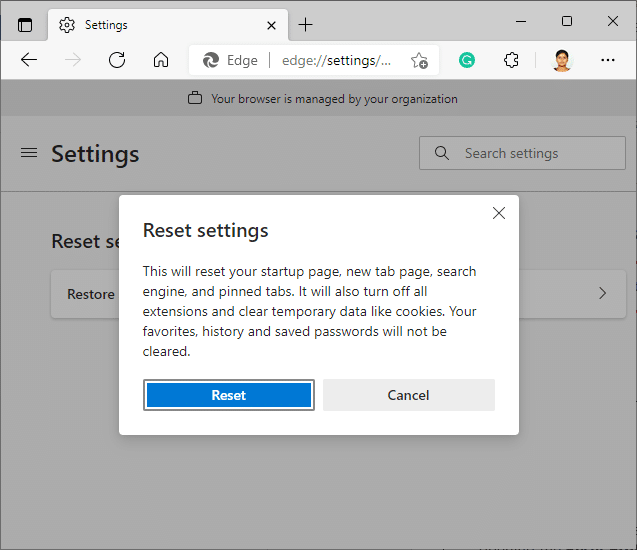This screenshot has width=637, height=550.
Task: Open a new tab with plus button
Action: [305, 24]
